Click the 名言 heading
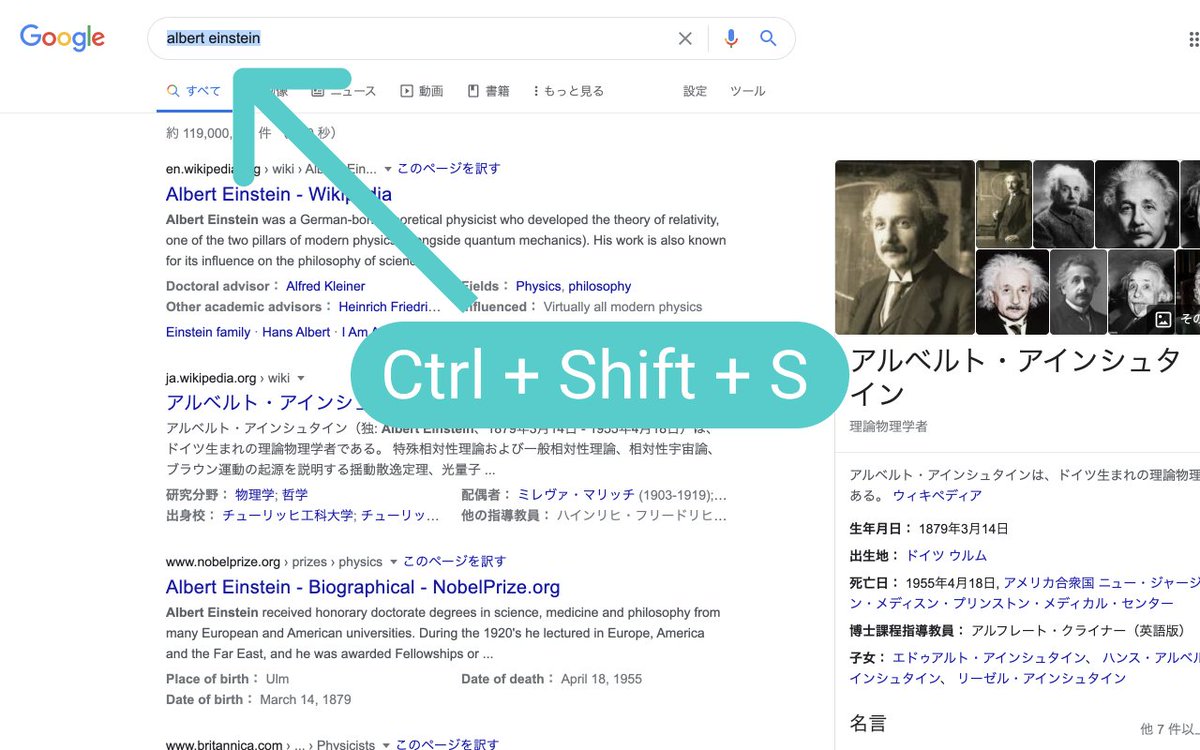1200x750 pixels. (x=868, y=722)
